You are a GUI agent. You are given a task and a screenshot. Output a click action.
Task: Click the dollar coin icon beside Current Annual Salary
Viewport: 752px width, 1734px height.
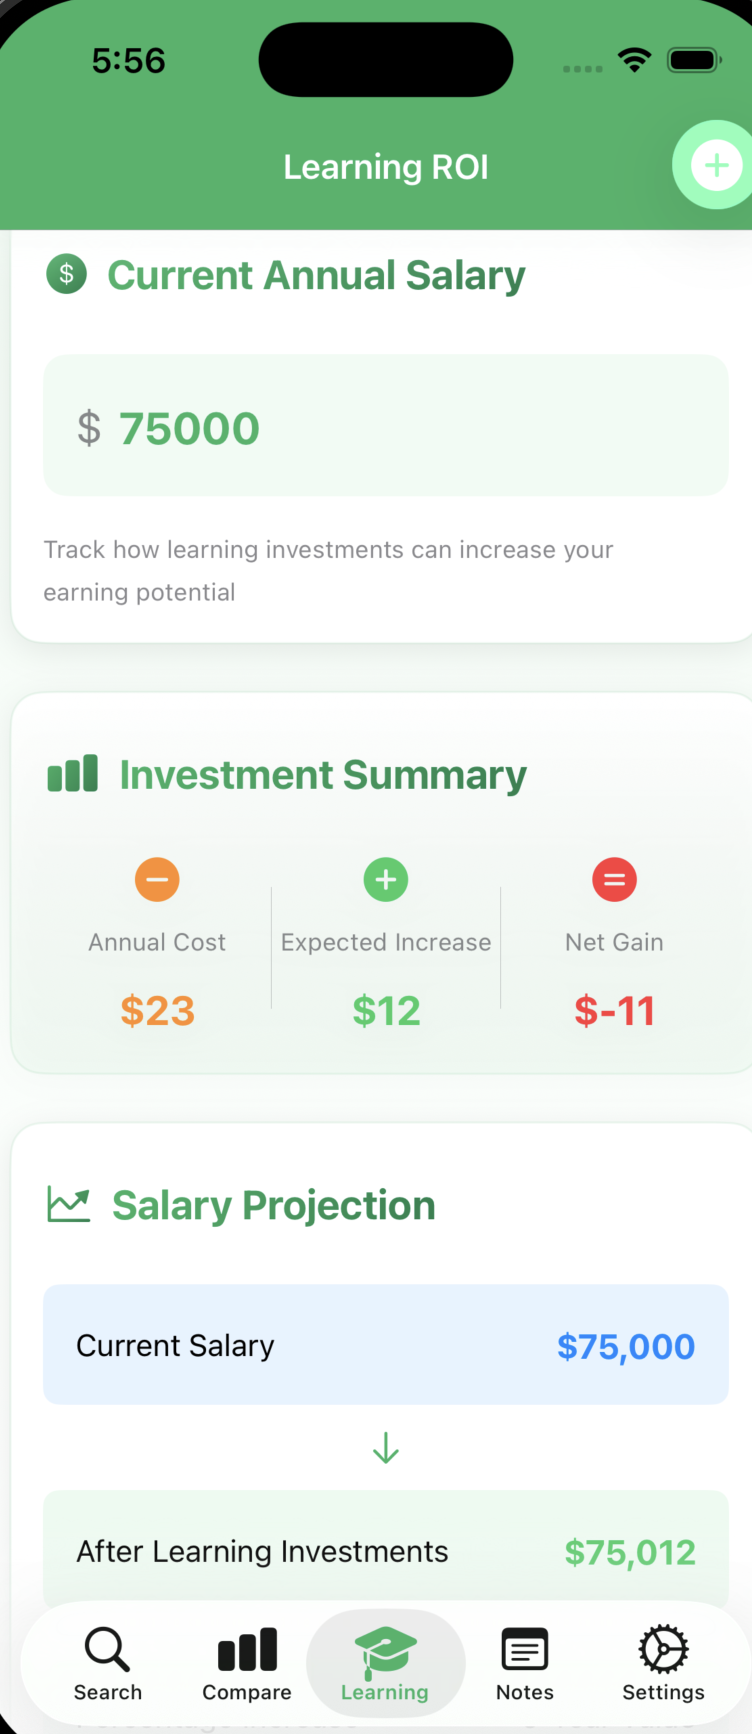[x=67, y=274]
